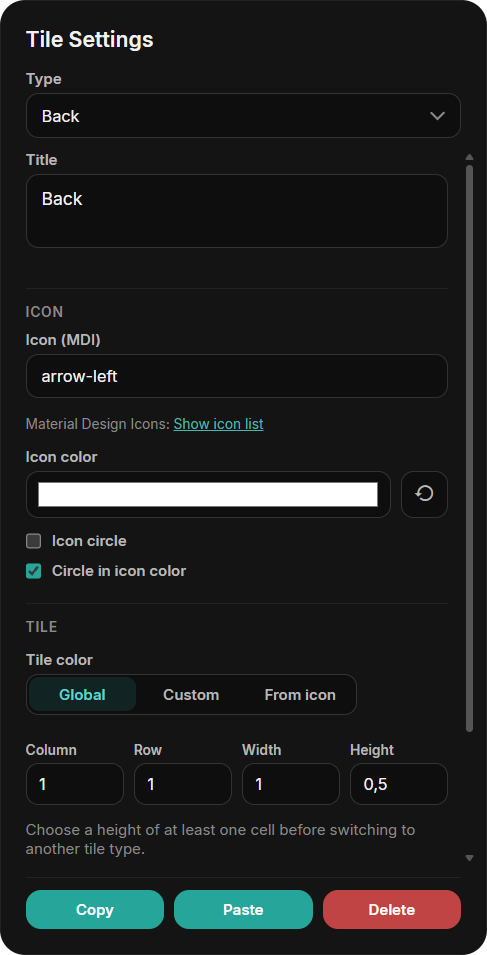
Task: Enable the Icon circle checkbox
Action: pyautogui.click(x=33, y=541)
